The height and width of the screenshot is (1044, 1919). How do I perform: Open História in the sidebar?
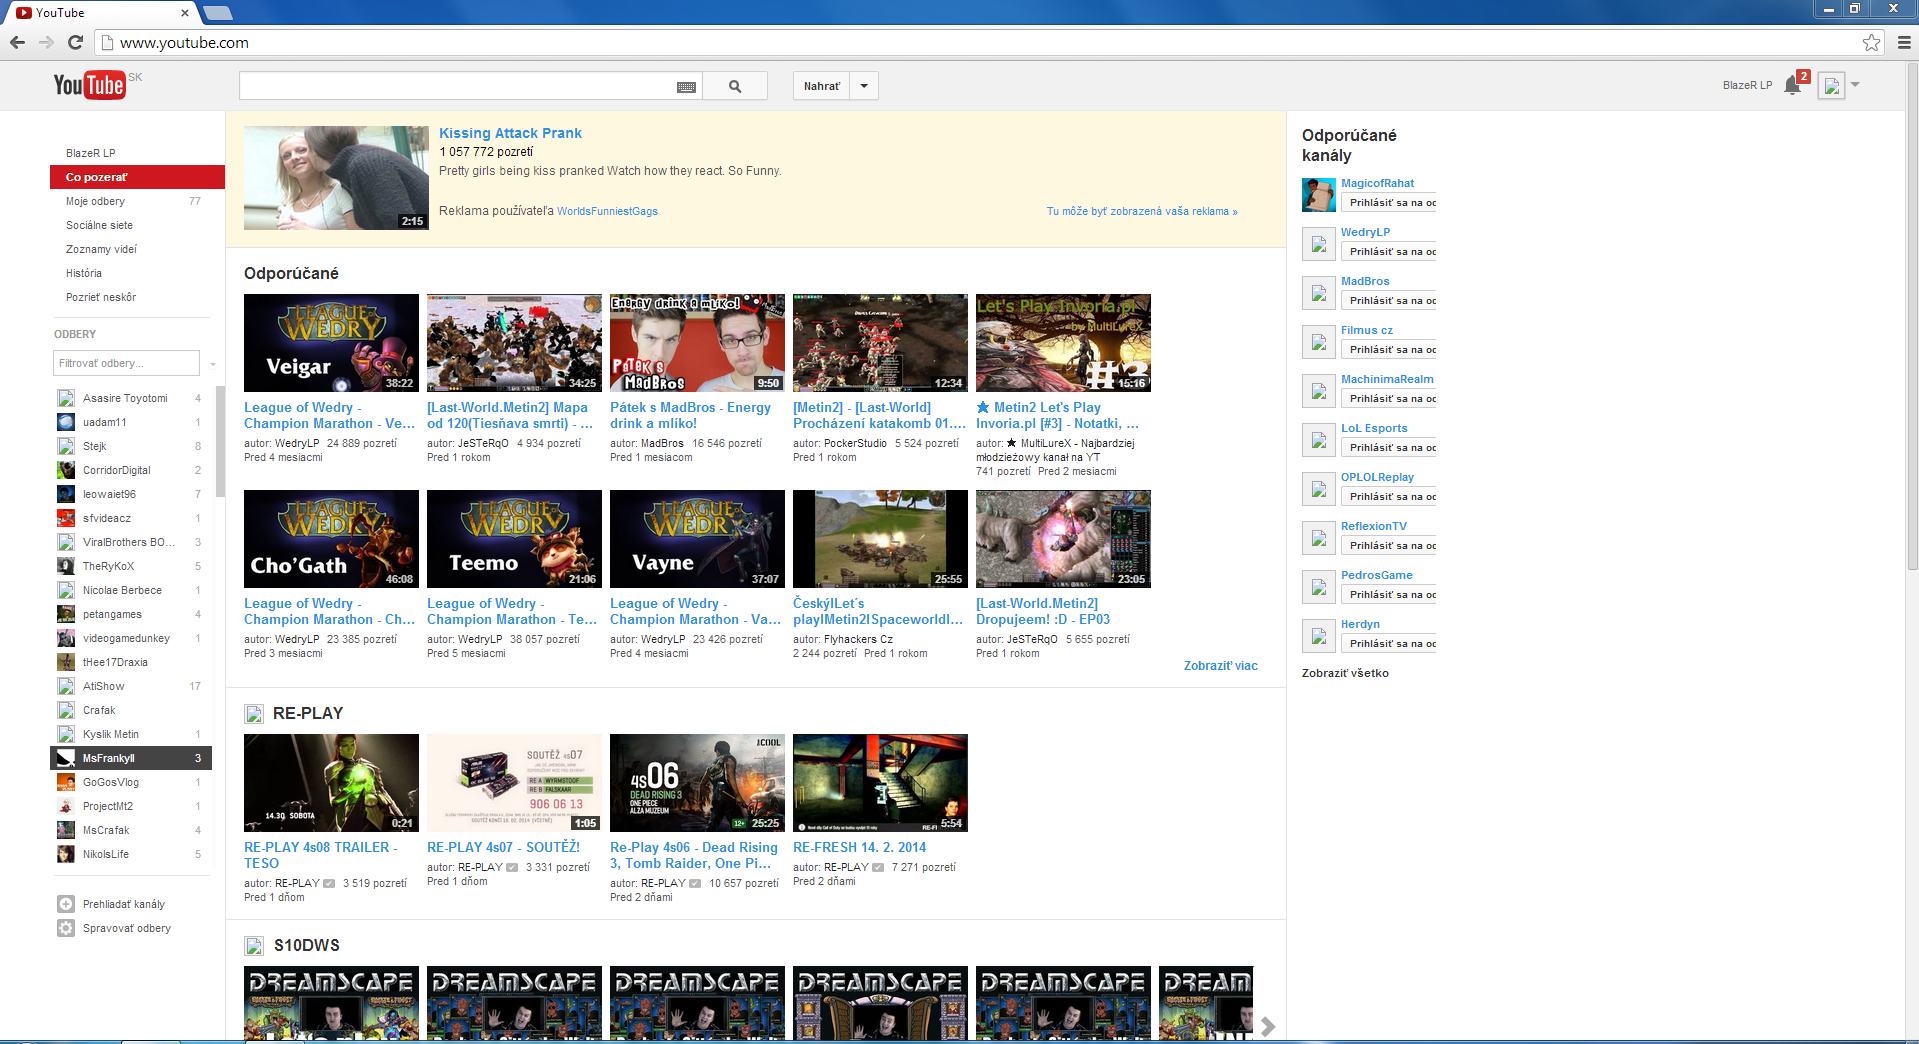[x=84, y=273]
